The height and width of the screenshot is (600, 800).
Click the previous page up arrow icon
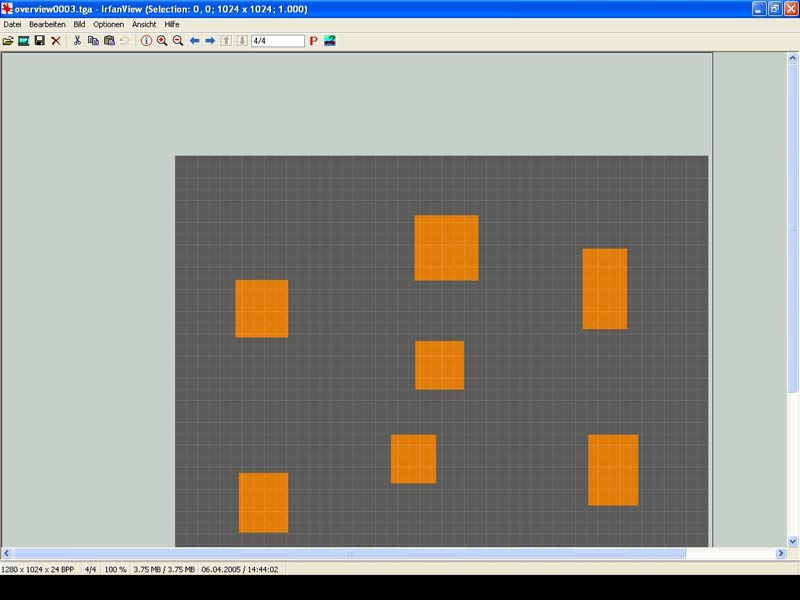pos(226,41)
